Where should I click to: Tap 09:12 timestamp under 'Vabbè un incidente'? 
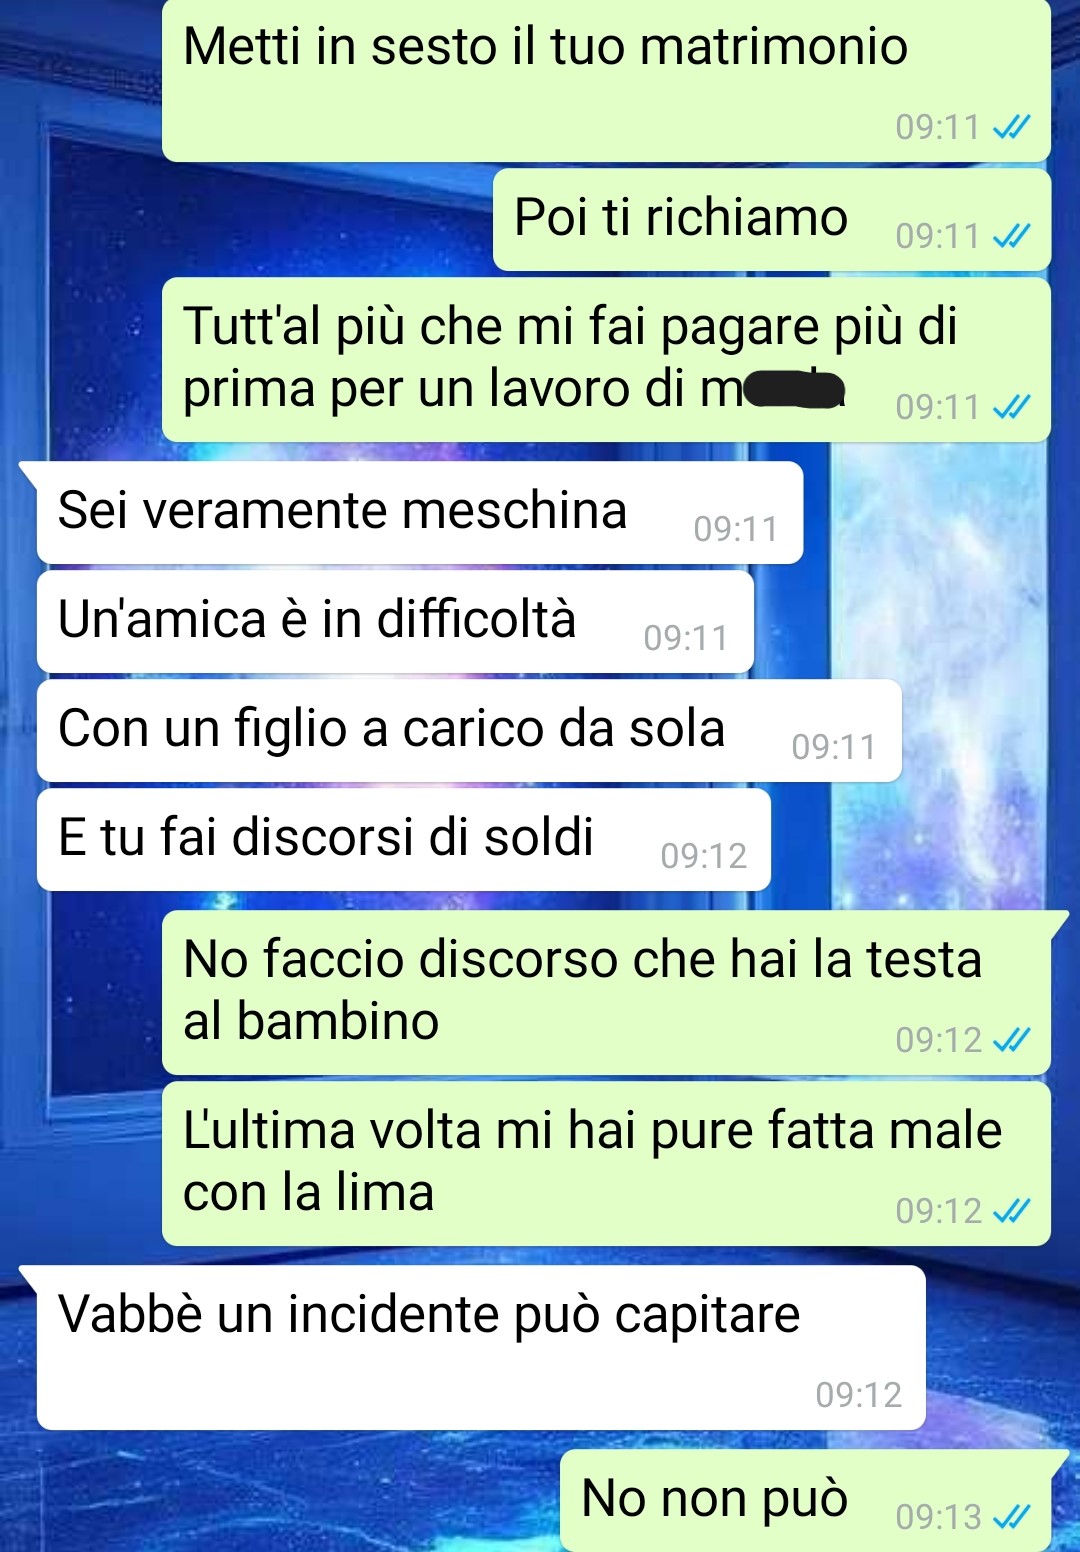859,1394
